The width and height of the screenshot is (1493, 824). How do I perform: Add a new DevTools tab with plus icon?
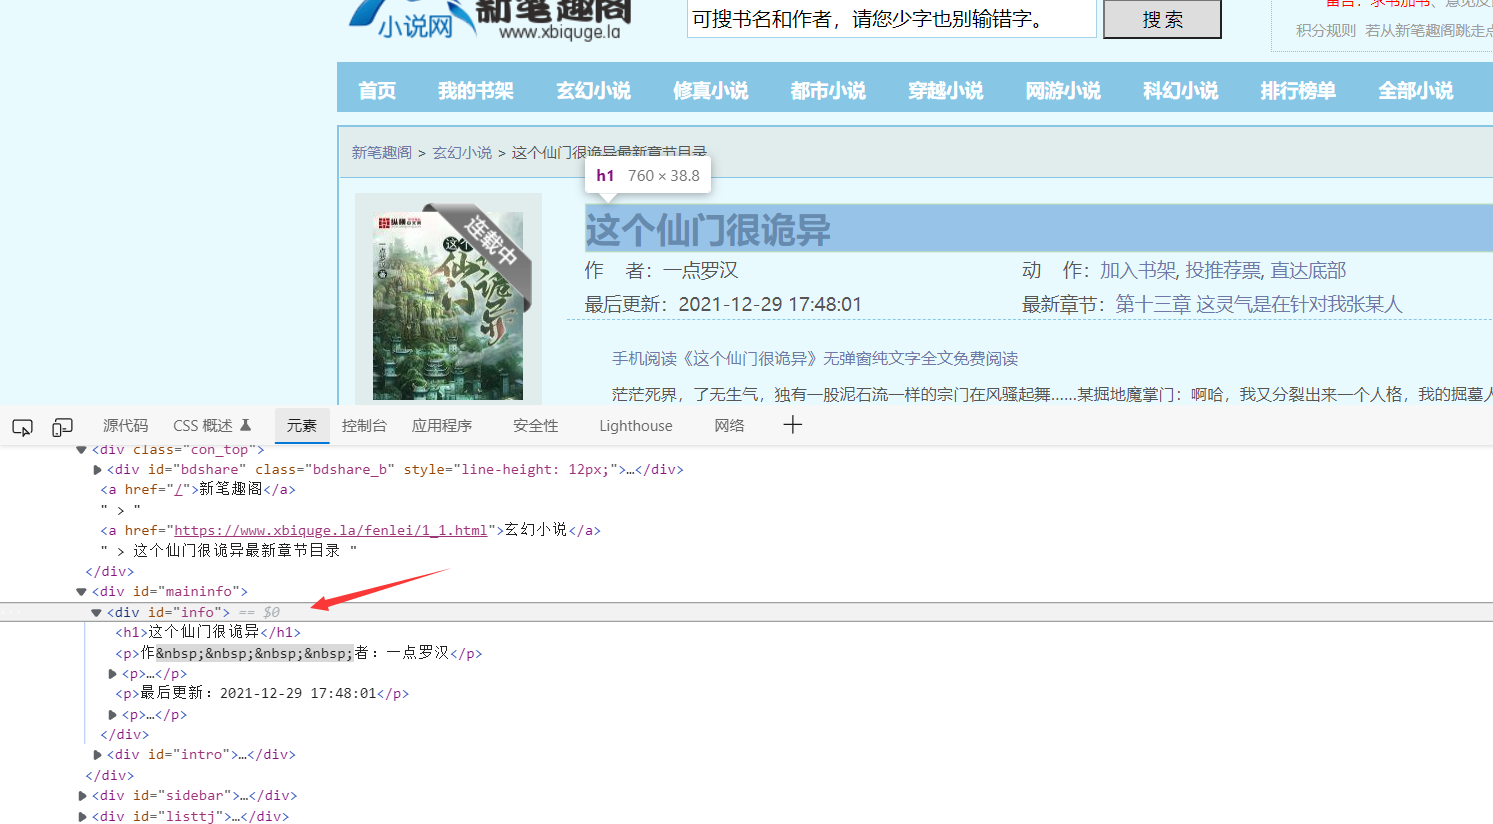coord(792,425)
